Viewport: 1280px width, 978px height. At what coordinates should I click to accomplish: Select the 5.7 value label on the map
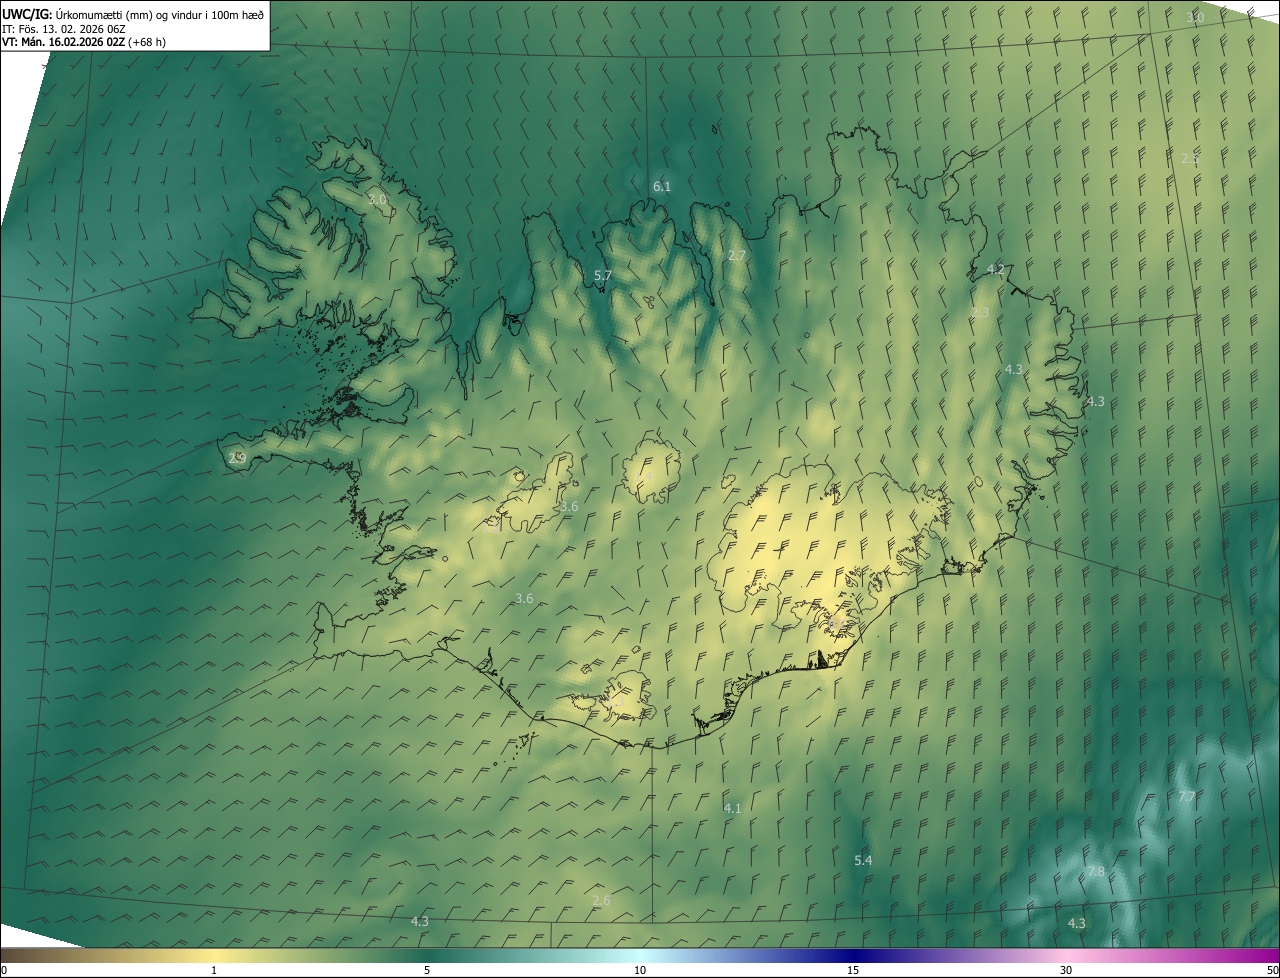click(603, 275)
